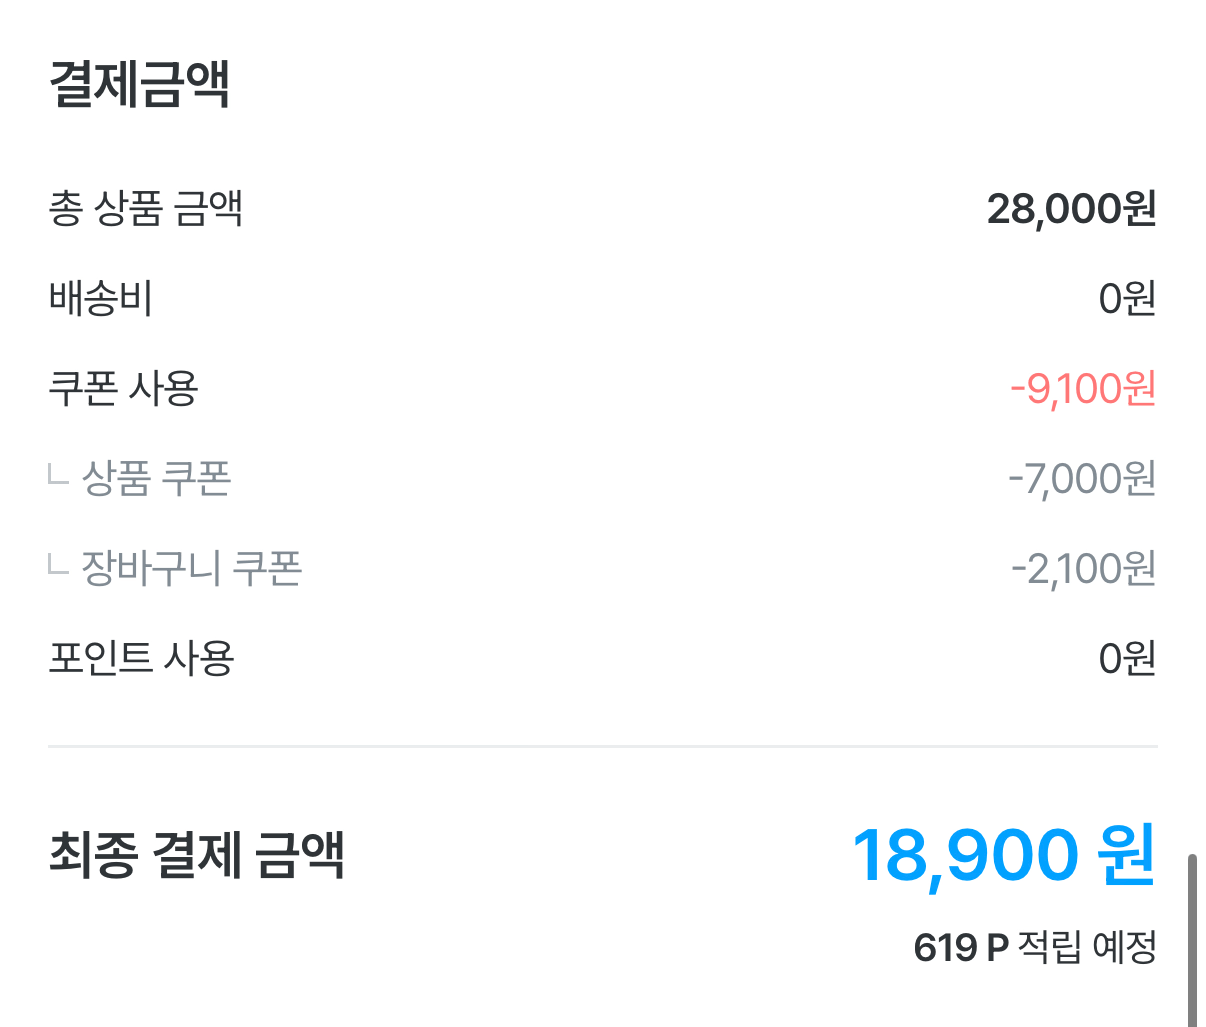
Task: Click the 결제금액 heading
Action: click(140, 84)
